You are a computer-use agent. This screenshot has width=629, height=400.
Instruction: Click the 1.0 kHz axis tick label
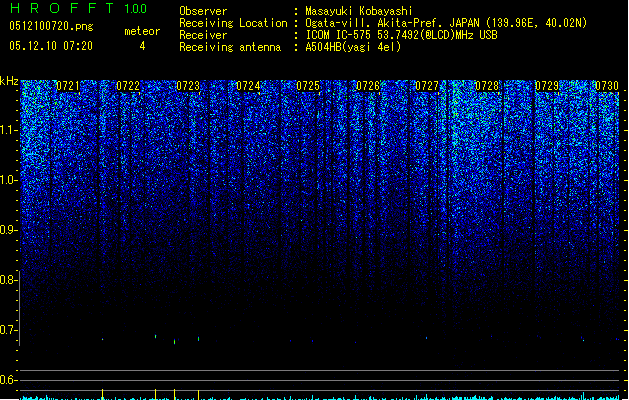point(8,180)
